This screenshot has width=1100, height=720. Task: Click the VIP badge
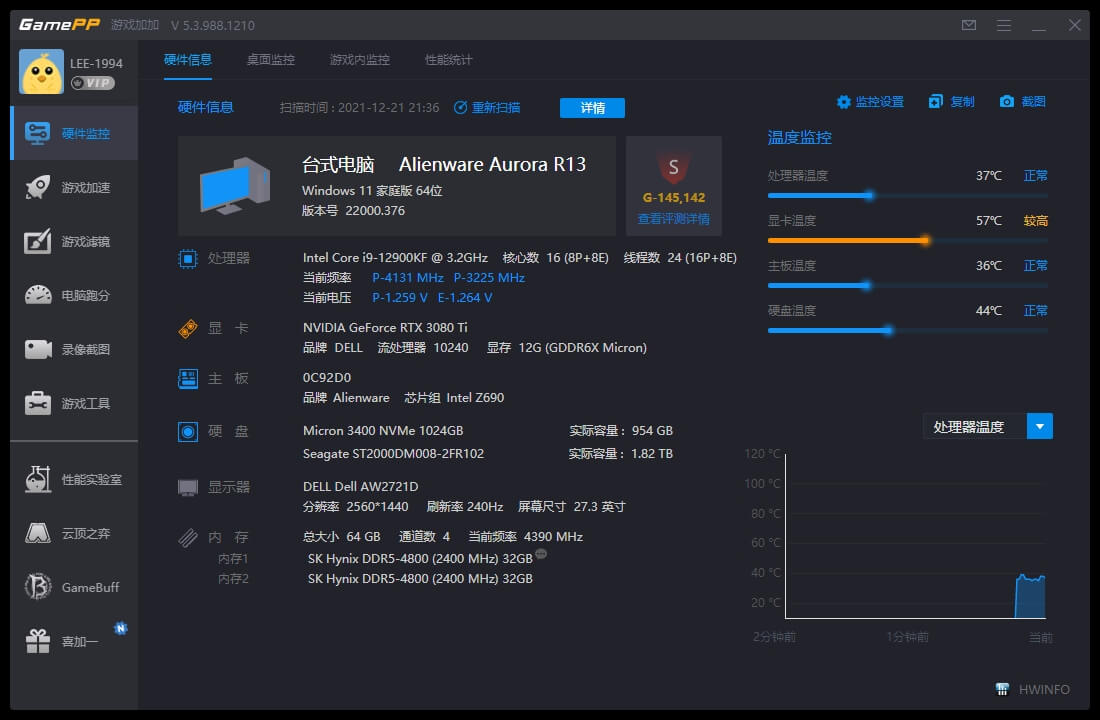[93, 83]
